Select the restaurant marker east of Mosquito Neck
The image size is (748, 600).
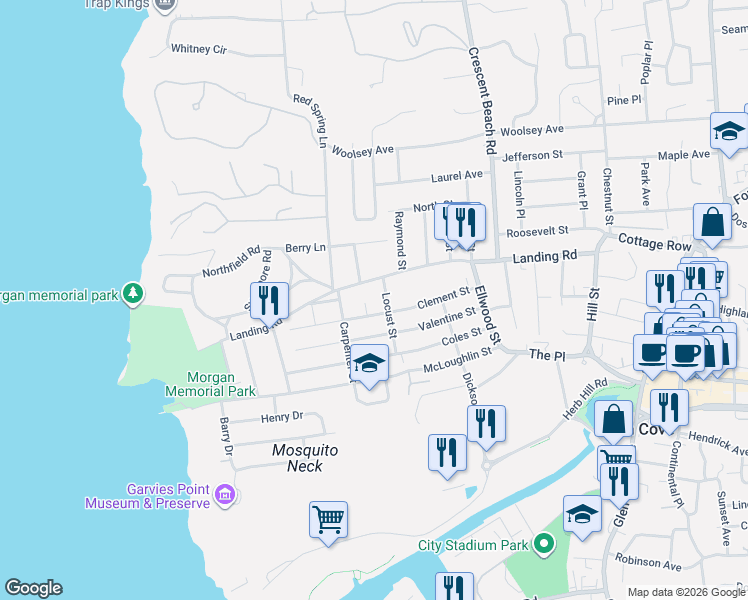[x=447, y=454]
